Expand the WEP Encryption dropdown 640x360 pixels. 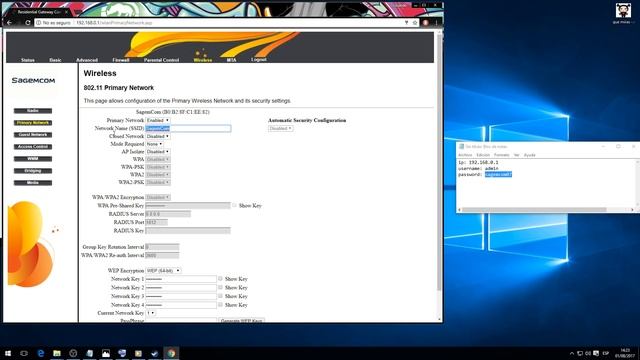[x=163, y=271]
